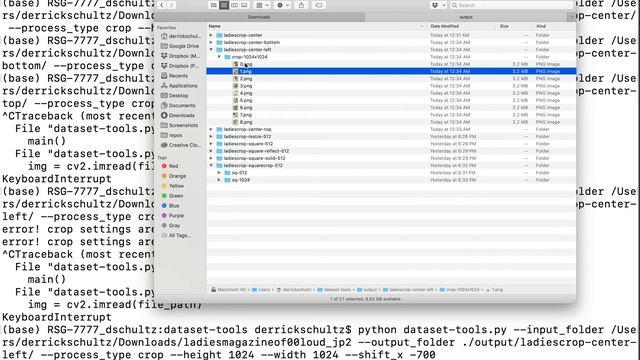
Task: Open Creative Cloud in the sidebar
Action: coord(180,145)
